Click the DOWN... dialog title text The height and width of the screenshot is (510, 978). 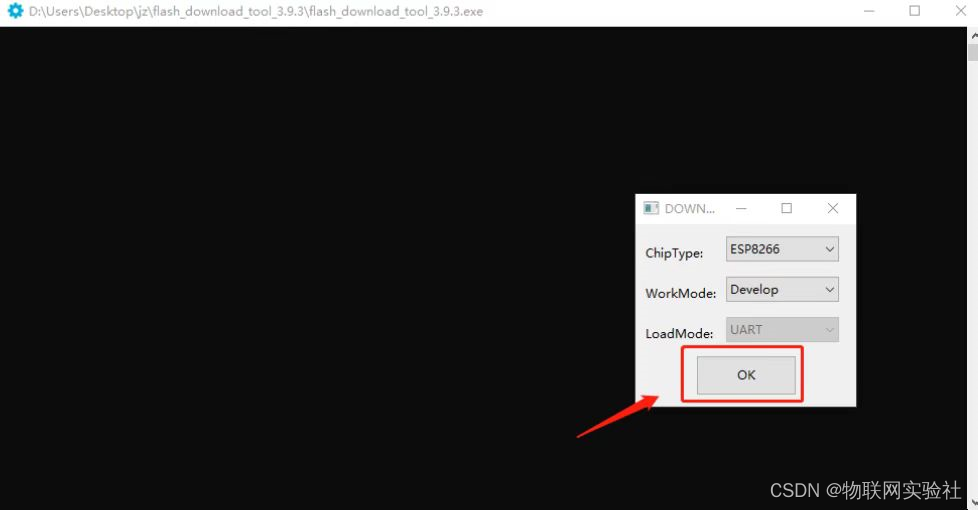point(690,209)
